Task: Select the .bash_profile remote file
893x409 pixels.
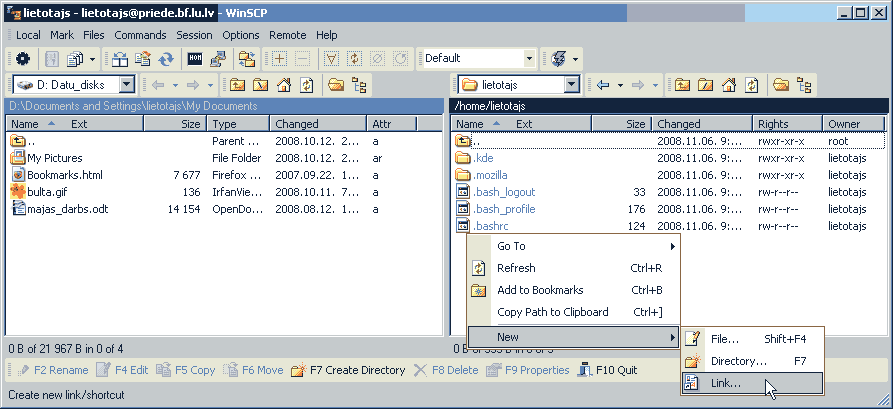Action: (504, 209)
